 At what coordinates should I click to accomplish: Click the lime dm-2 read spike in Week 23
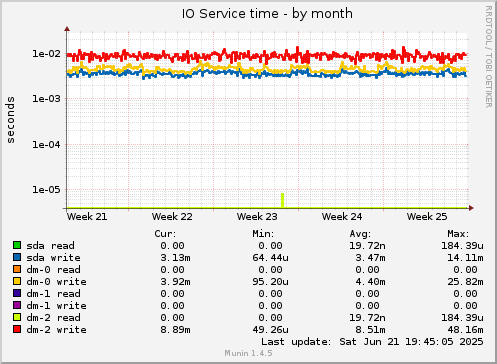283,200
